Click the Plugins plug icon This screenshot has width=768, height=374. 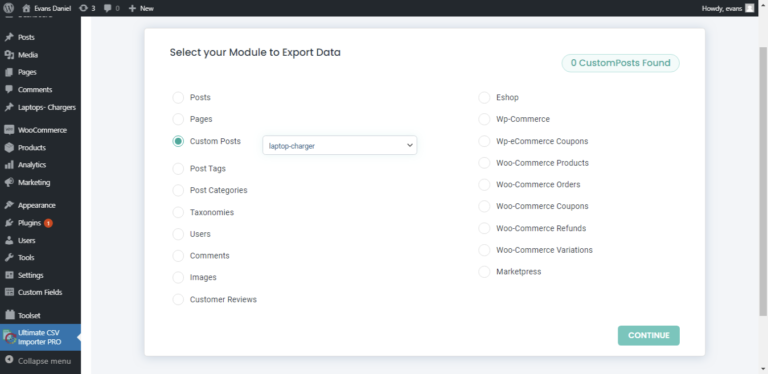click(x=9, y=223)
